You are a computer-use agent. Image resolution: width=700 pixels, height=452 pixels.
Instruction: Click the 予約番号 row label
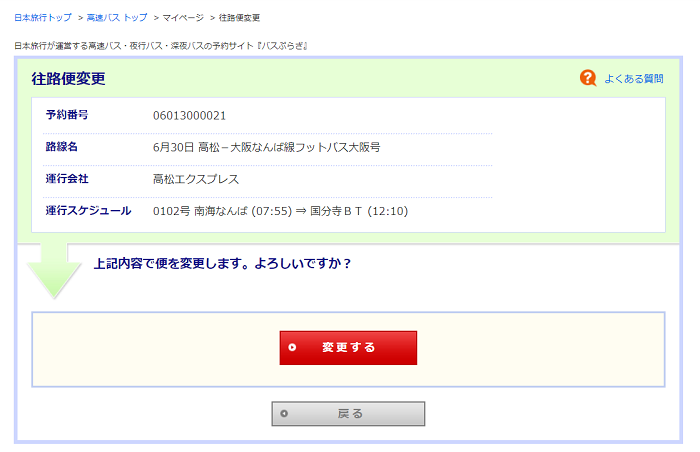pyautogui.click(x=67, y=115)
